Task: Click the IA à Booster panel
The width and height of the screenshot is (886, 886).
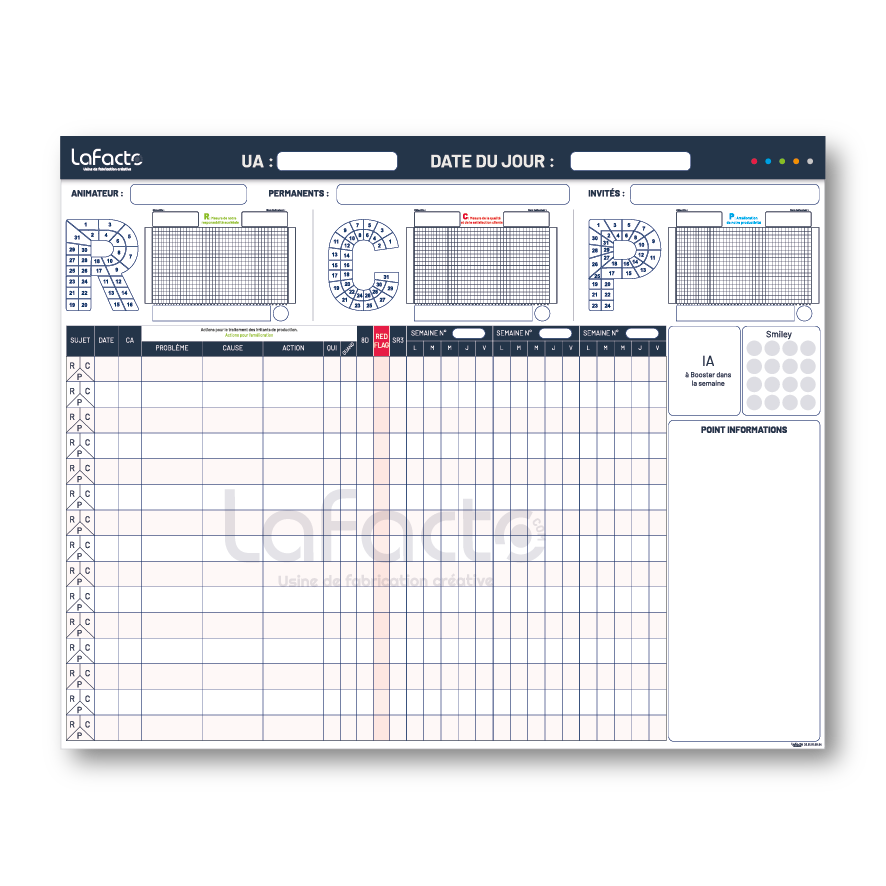Action: tap(704, 370)
